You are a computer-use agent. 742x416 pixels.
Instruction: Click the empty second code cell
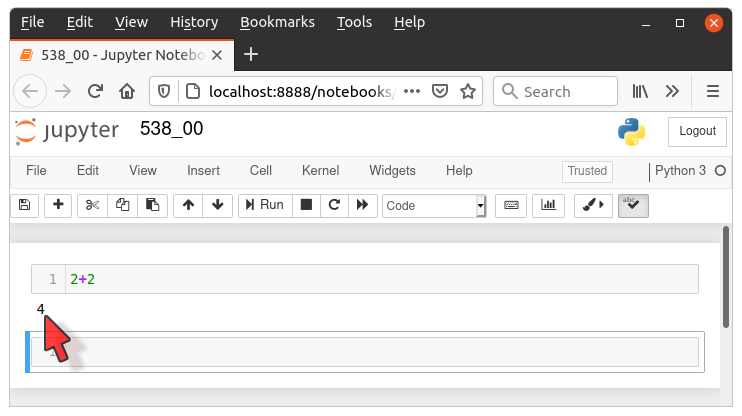click(x=380, y=352)
